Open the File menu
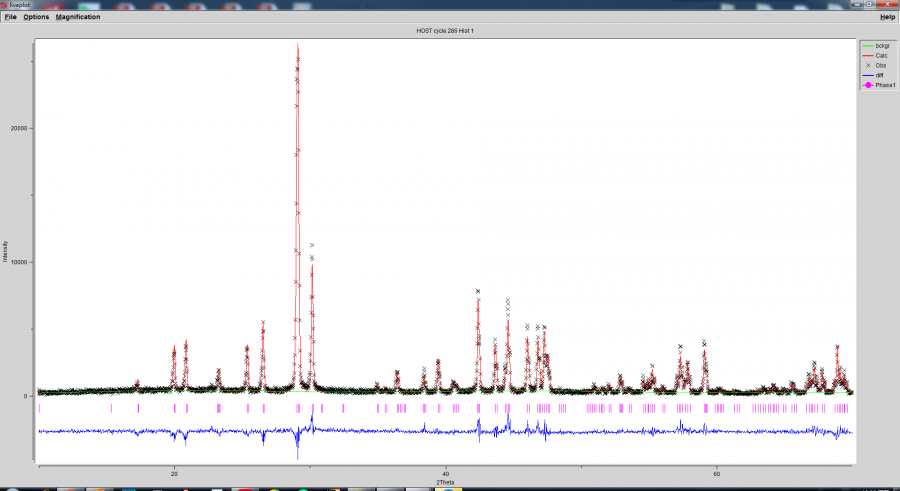This screenshot has height=491, width=900. click(x=10, y=17)
